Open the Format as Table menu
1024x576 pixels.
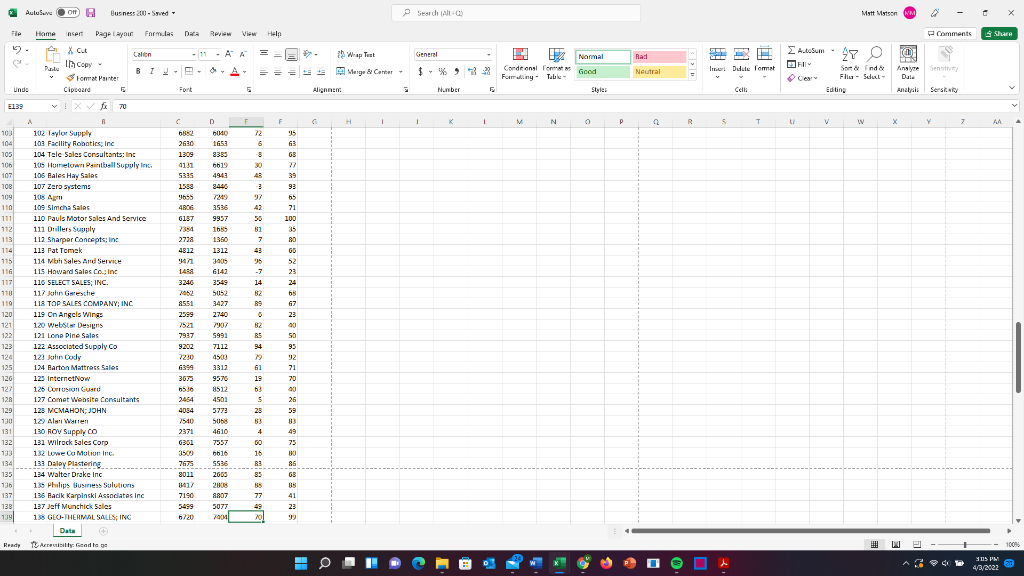(556, 63)
